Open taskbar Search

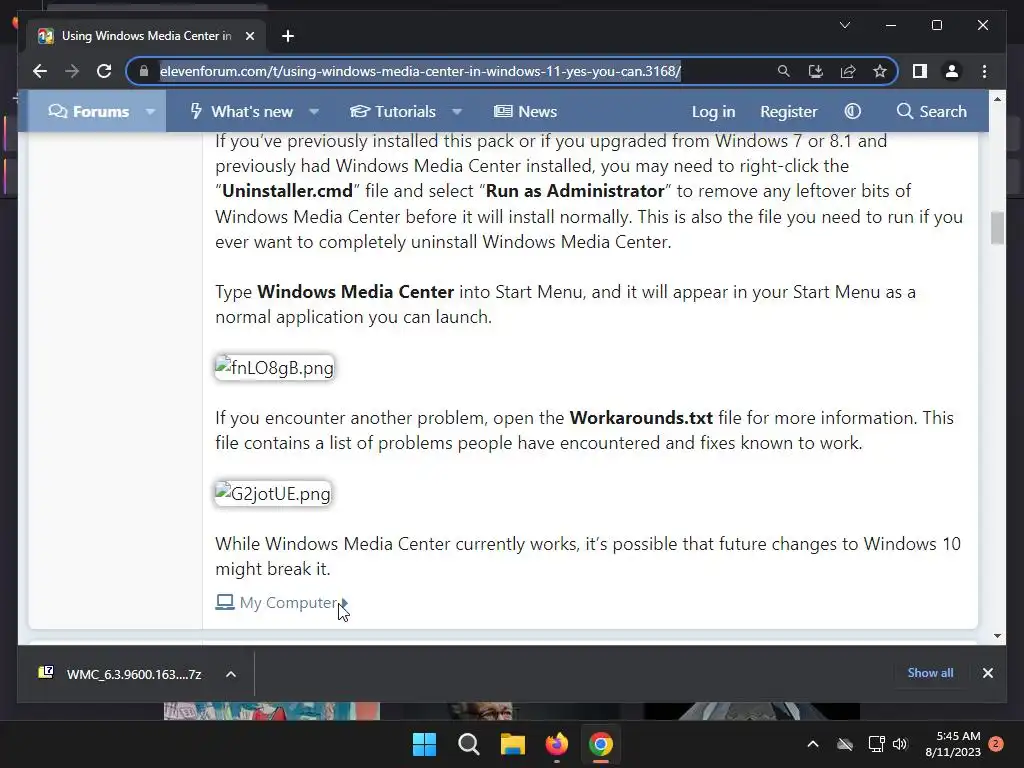[x=468, y=744]
